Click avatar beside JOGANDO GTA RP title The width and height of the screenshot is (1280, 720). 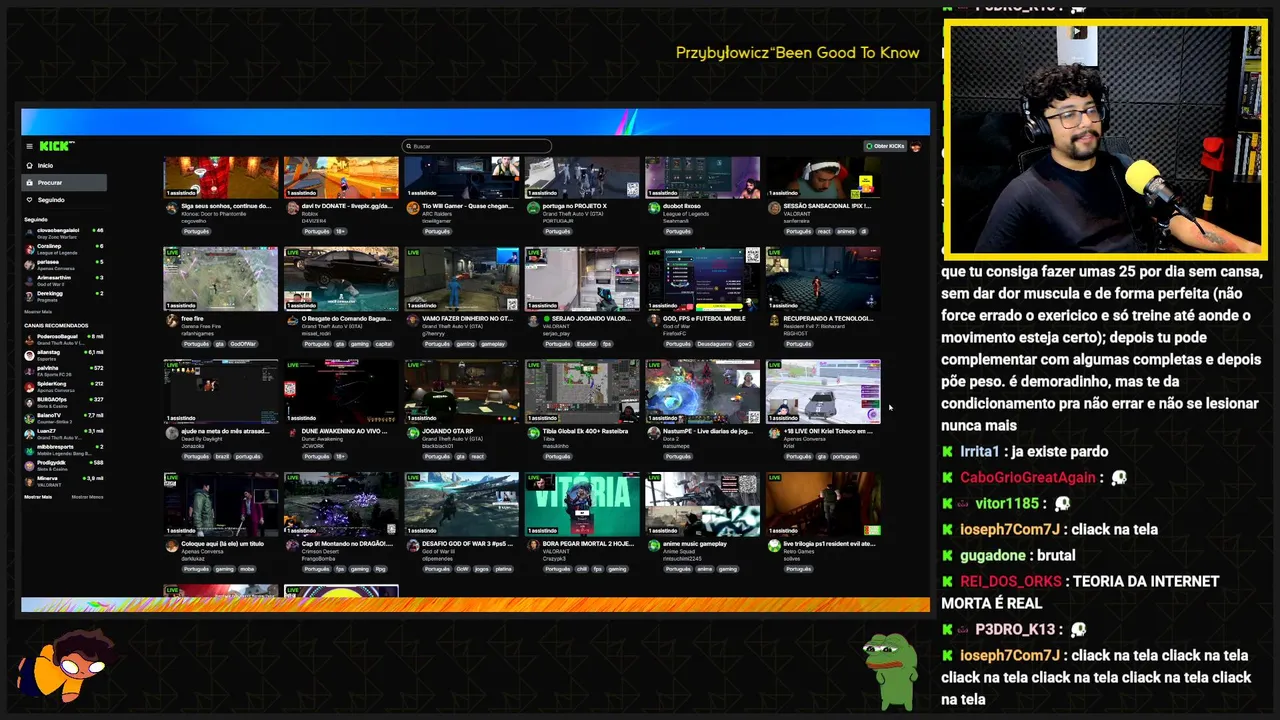413,434
